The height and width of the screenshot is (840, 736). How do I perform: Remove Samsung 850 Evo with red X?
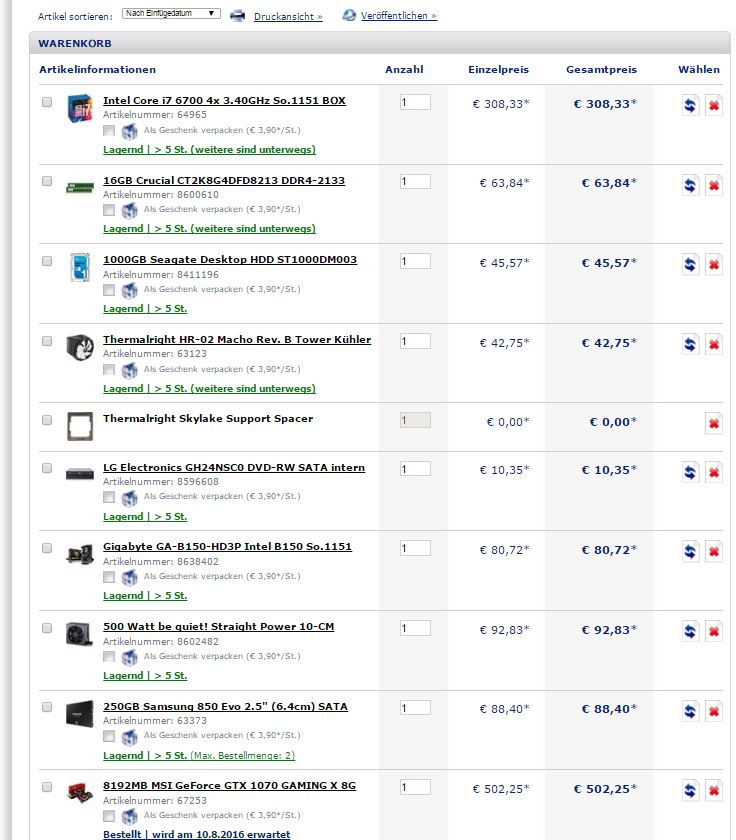tap(714, 711)
